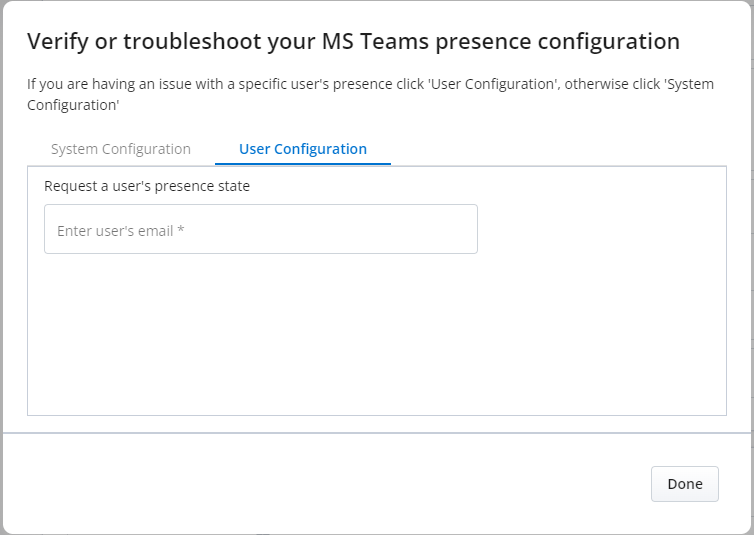Click the right edge of the email input box

[x=476, y=230]
